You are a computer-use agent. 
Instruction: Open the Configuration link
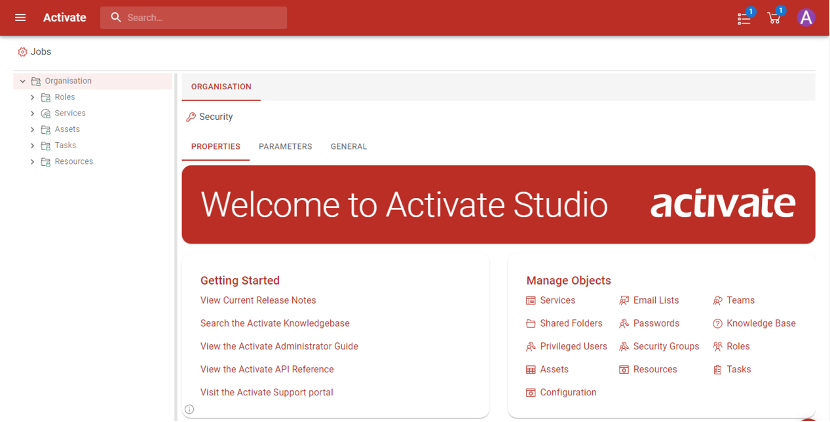[x=568, y=392]
